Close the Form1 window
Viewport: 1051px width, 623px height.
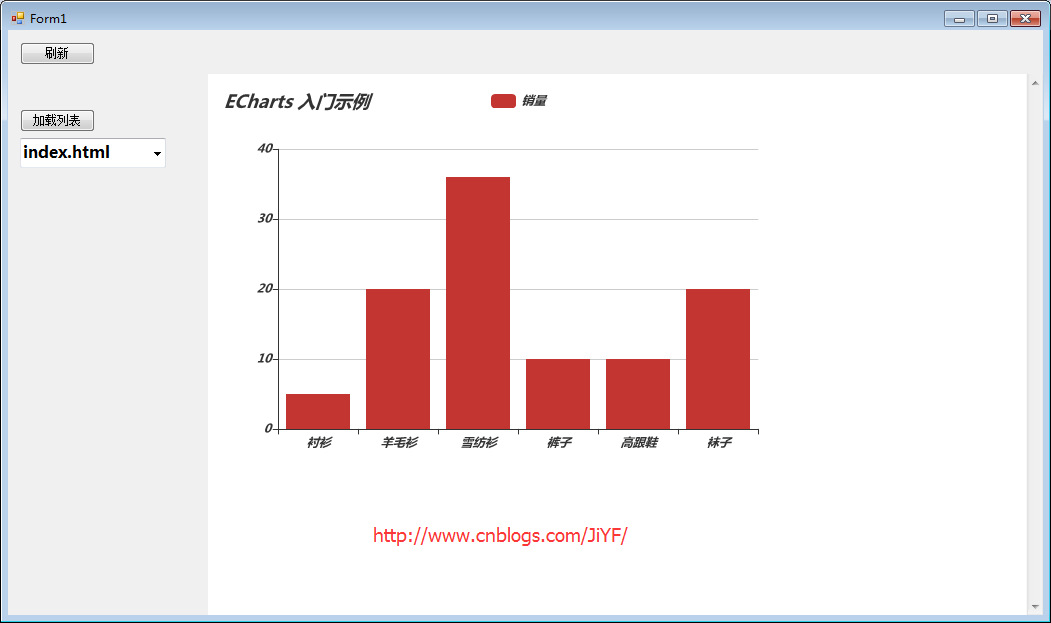click(x=1026, y=19)
